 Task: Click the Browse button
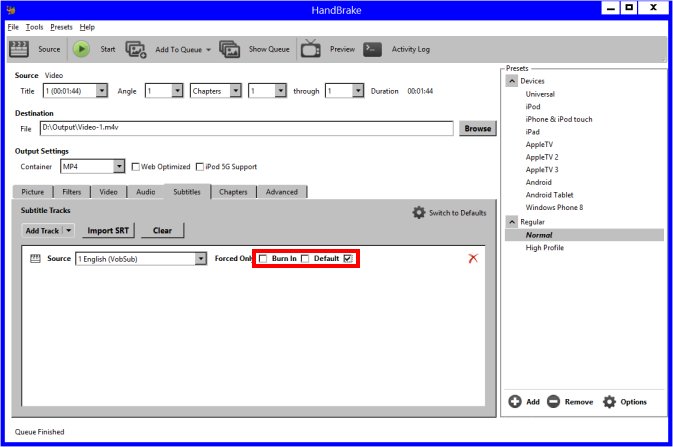(478, 128)
